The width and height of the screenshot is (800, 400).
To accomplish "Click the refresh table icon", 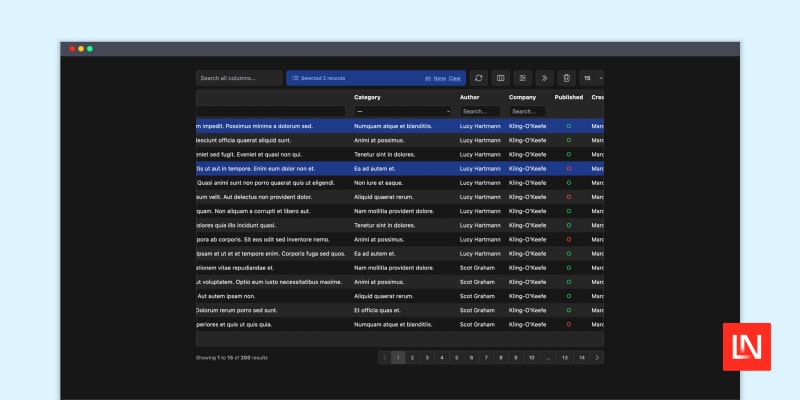I will coord(479,78).
